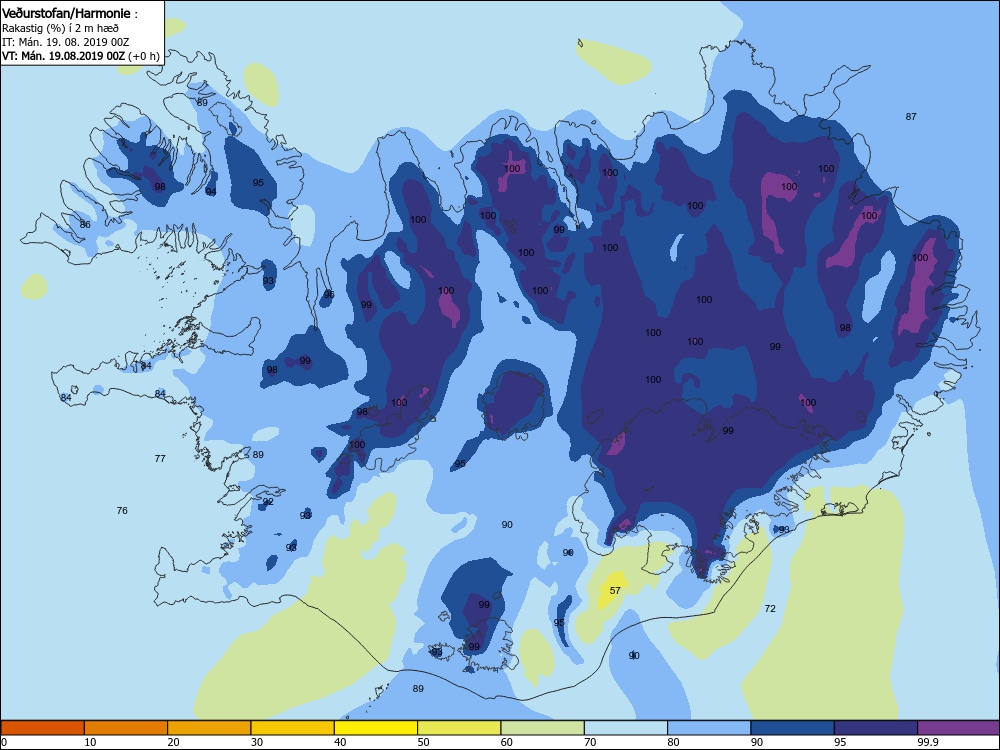Click the yellow-green 50–60 legend swatch
1000x750 pixels.
pyautogui.click(x=459, y=728)
